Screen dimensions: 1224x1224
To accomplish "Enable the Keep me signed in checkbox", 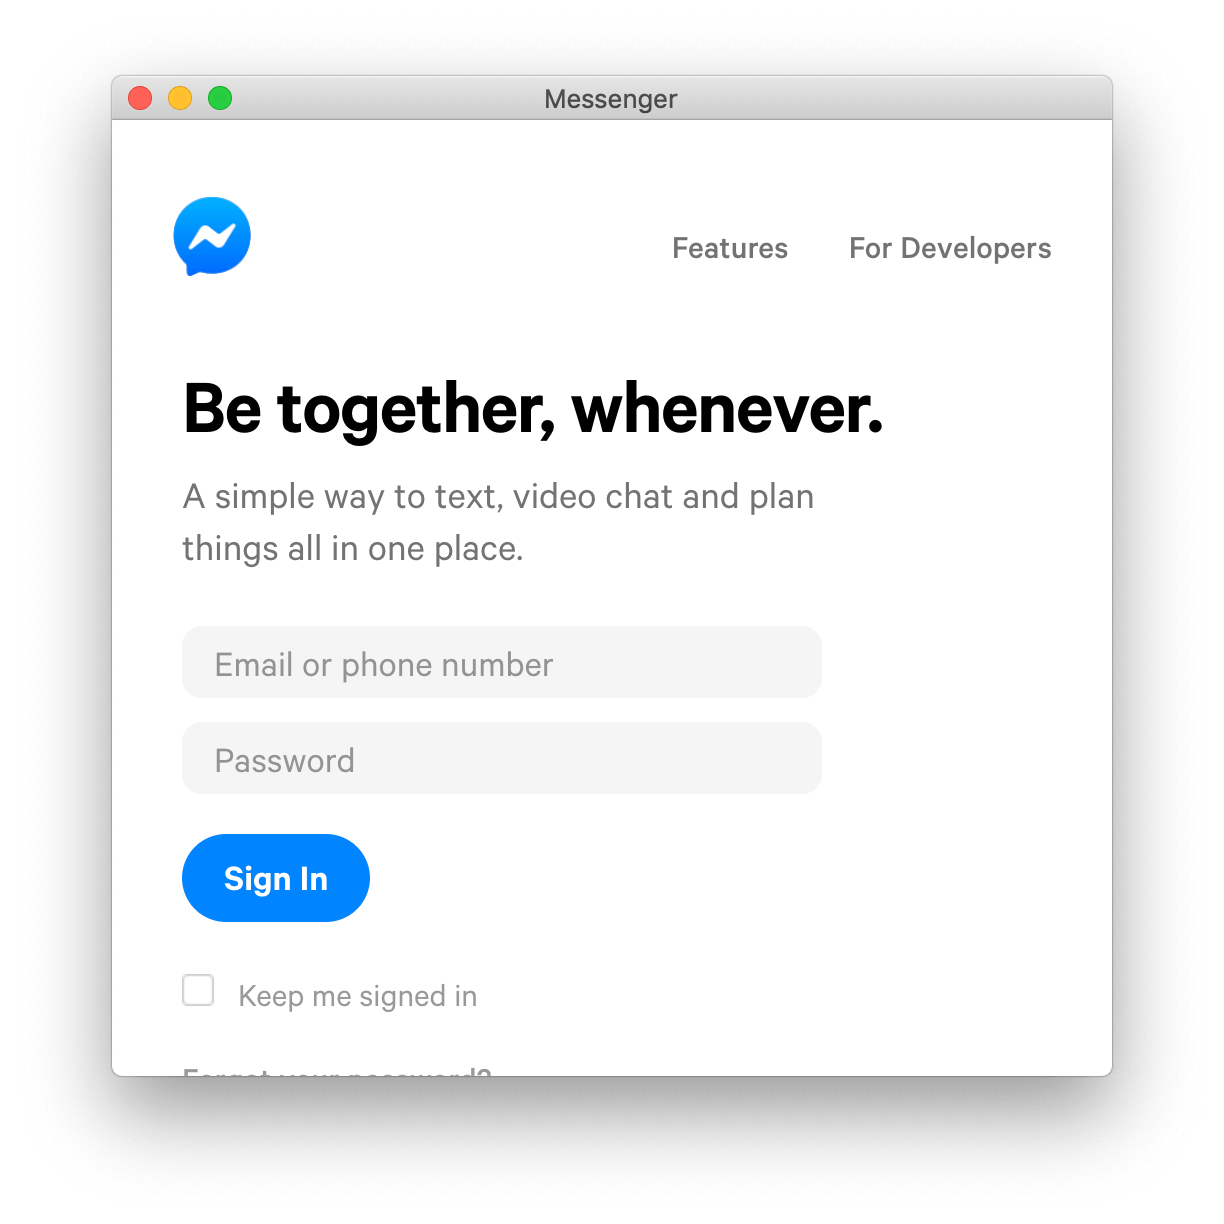I will [198, 990].
